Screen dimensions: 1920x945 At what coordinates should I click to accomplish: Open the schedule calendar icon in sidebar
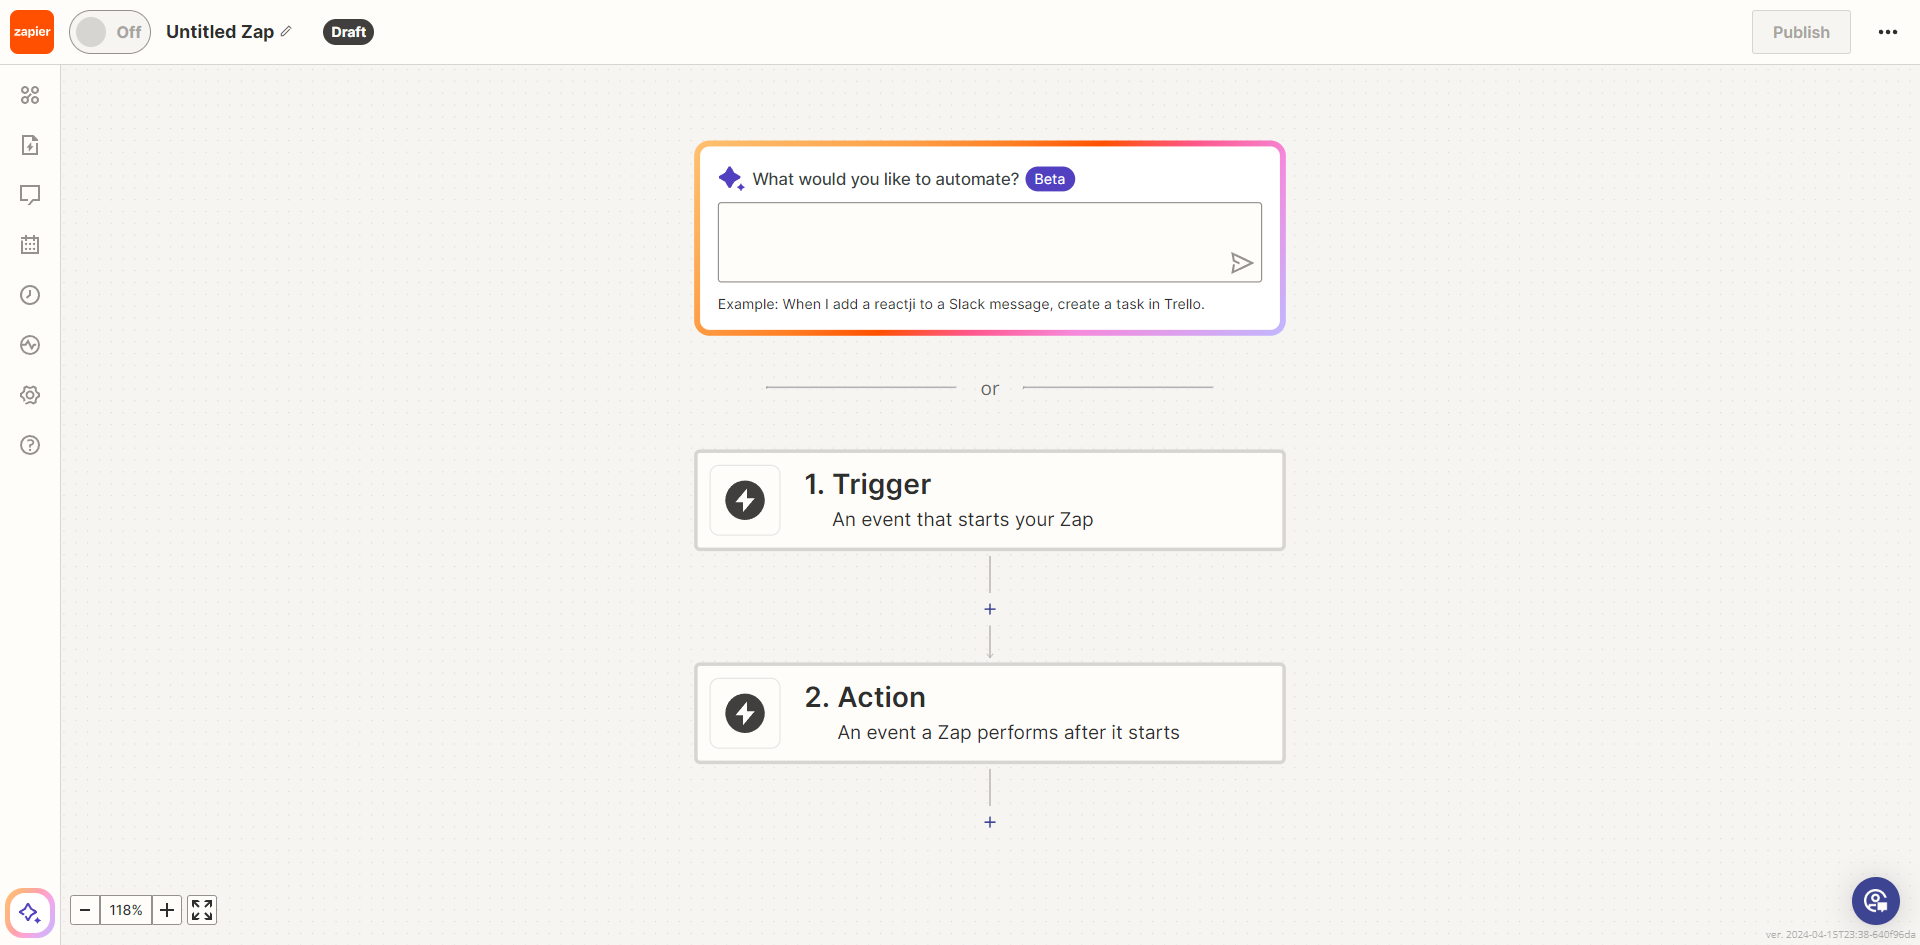(30, 245)
